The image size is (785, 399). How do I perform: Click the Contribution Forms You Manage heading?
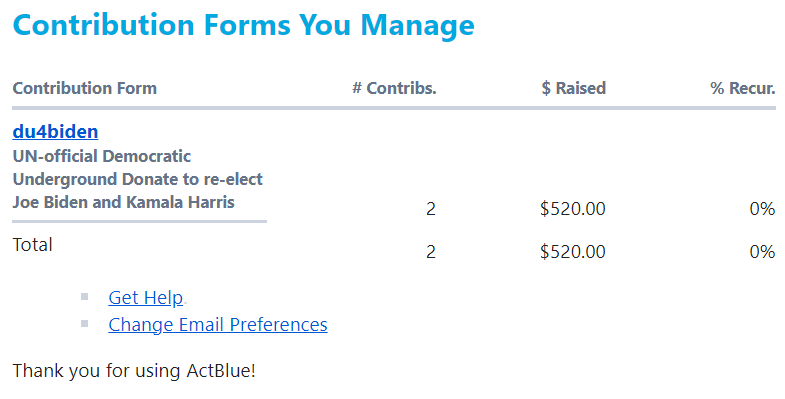click(x=243, y=25)
